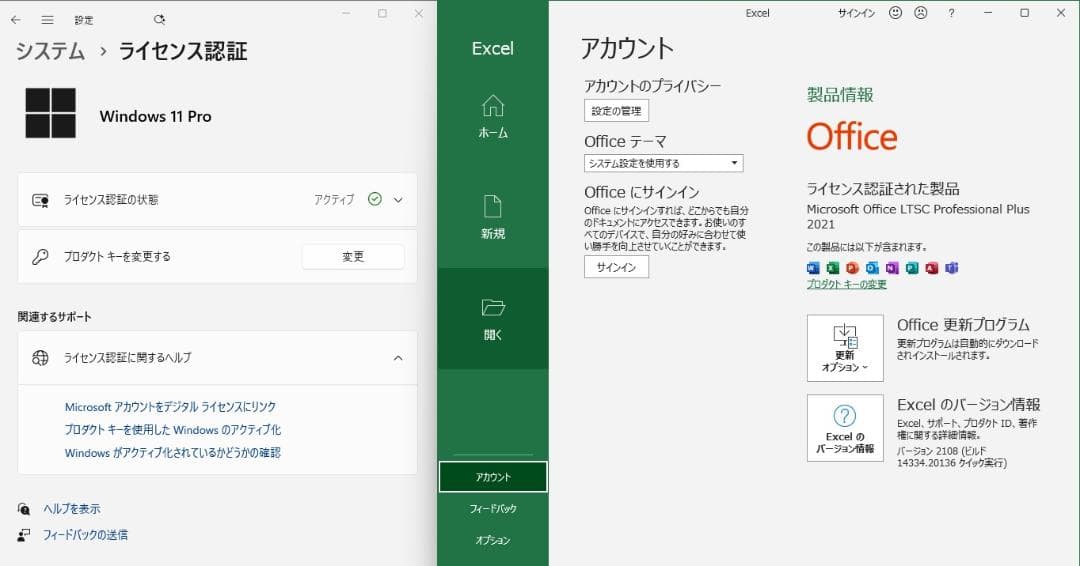Click Microsoft Office LTSC Professional Plus 2021 text
The height and width of the screenshot is (566, 1080).
(x=918, y=216)
